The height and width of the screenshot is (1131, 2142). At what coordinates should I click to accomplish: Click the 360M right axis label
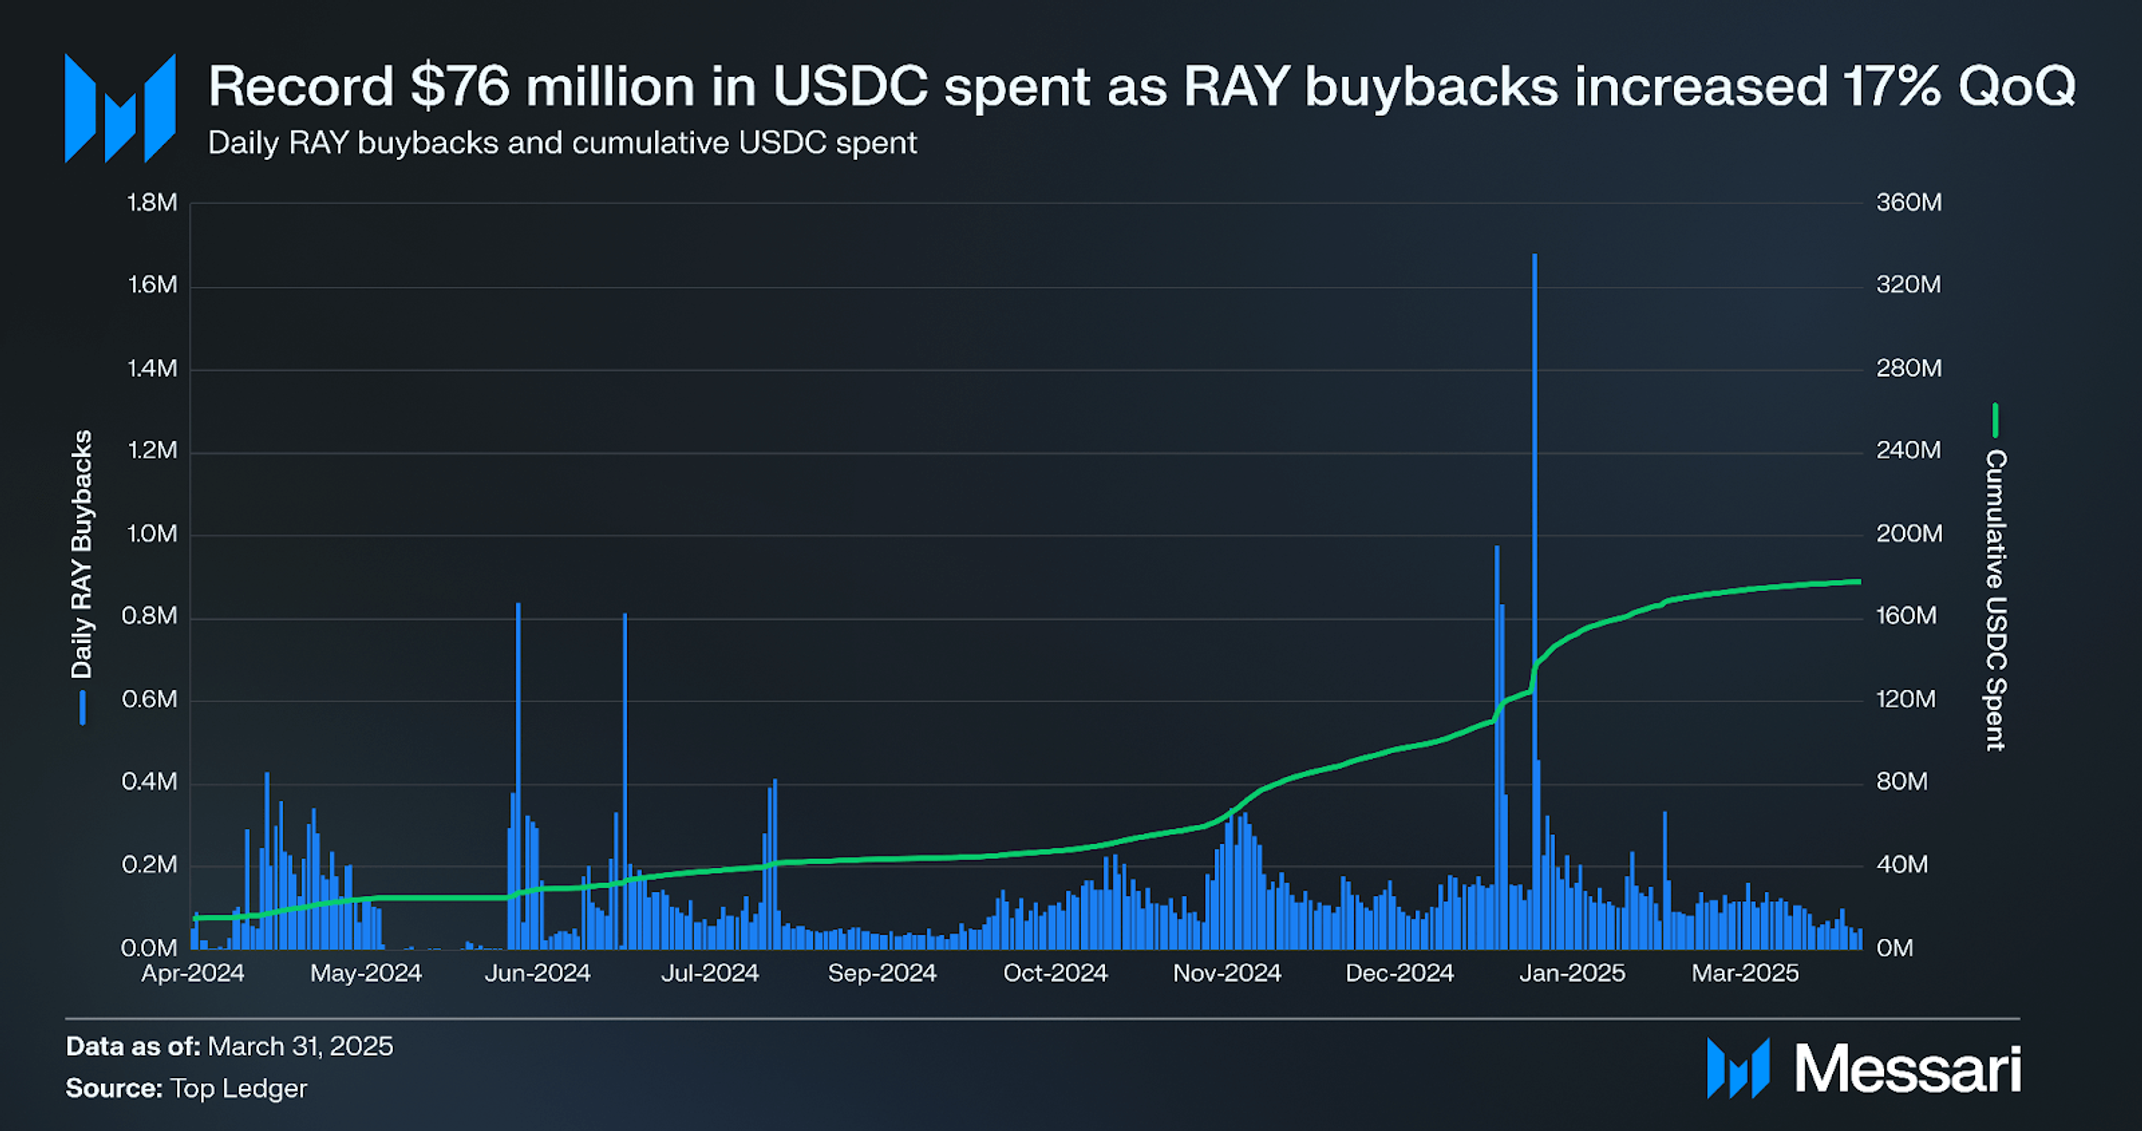(1909, 203)
